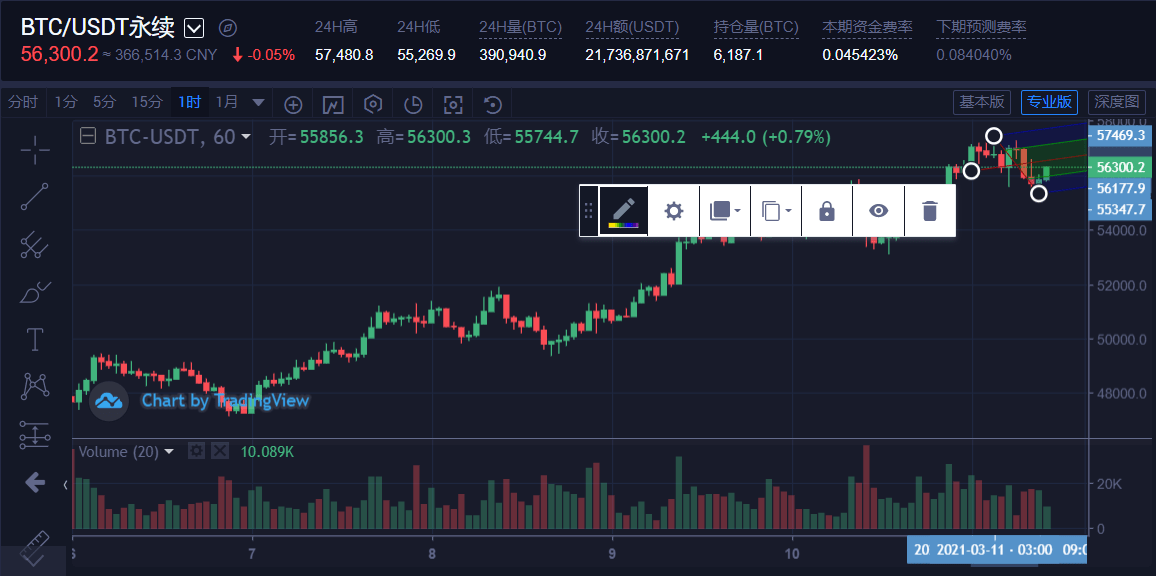Screen dimensions: 1156x576
Task: Switch to the 深度图 depth chart tab
Action: coord(1116,102)
